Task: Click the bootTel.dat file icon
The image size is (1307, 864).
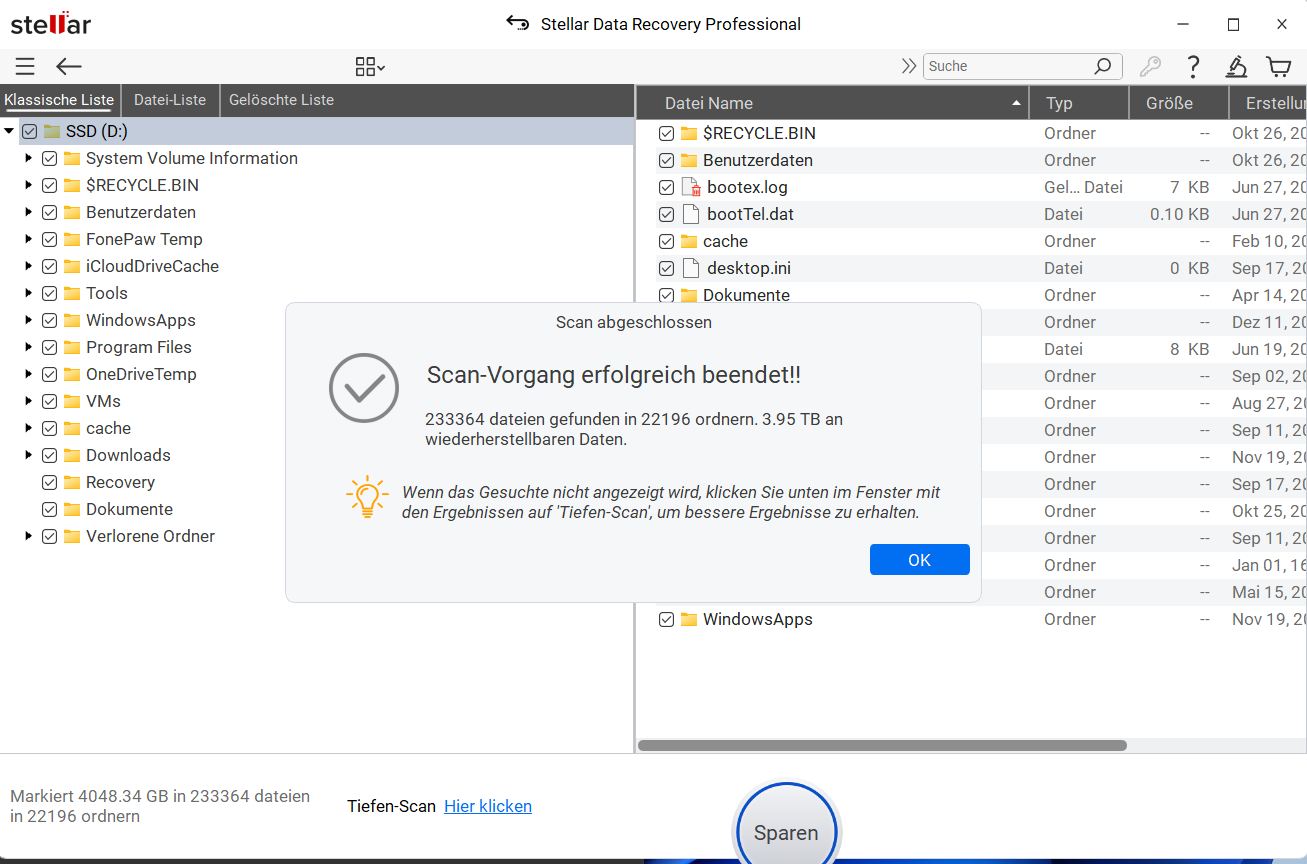Action: coord(690,214)
